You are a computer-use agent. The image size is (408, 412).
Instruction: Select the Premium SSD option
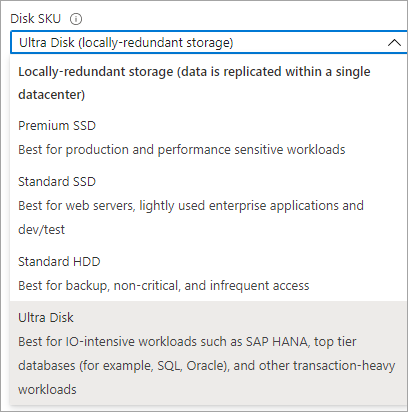209,137
